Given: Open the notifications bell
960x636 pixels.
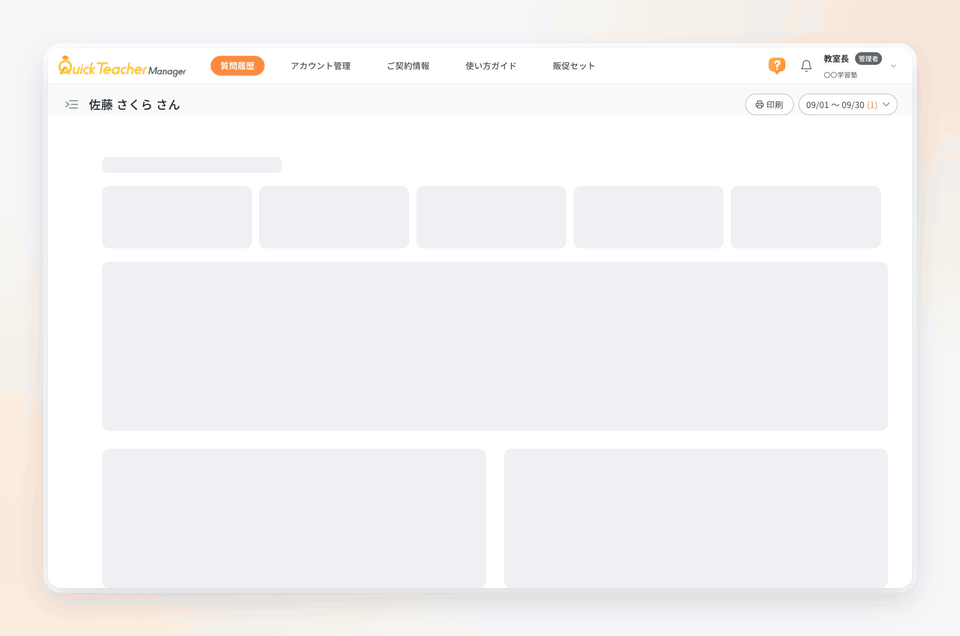Looking at the screenshot, I should (806, 65).
